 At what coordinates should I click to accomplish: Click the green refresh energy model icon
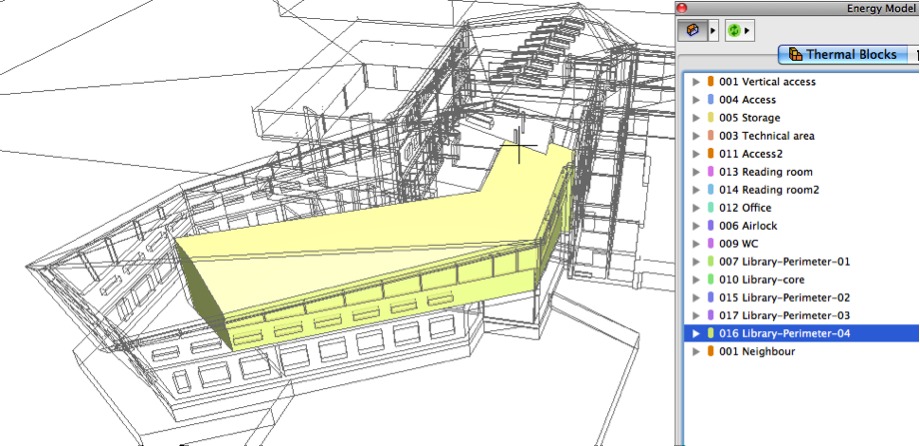click(734, 31)
